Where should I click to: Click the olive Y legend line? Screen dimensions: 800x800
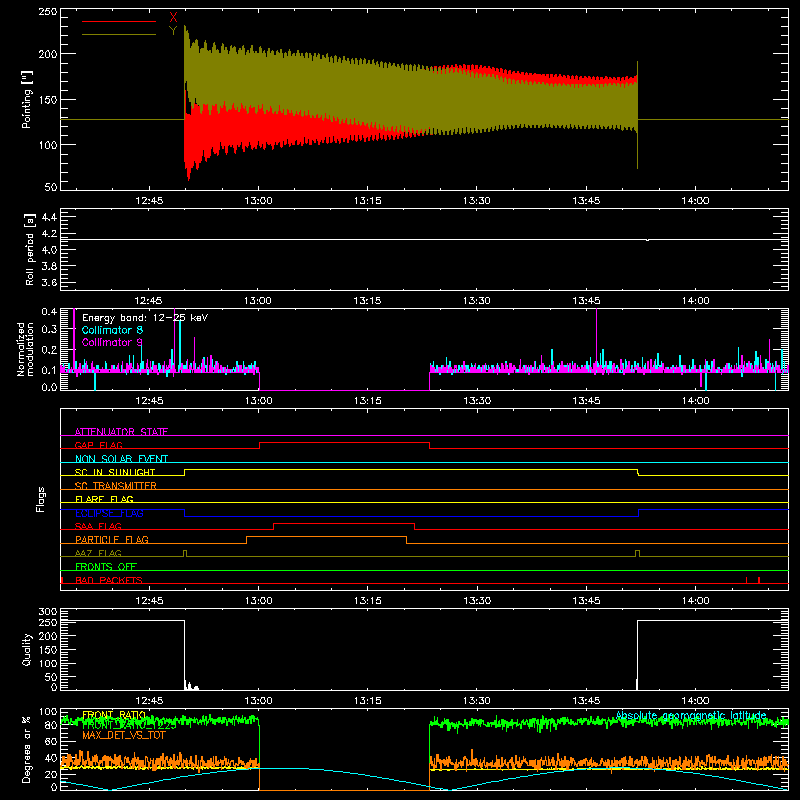tap(119, 35)
